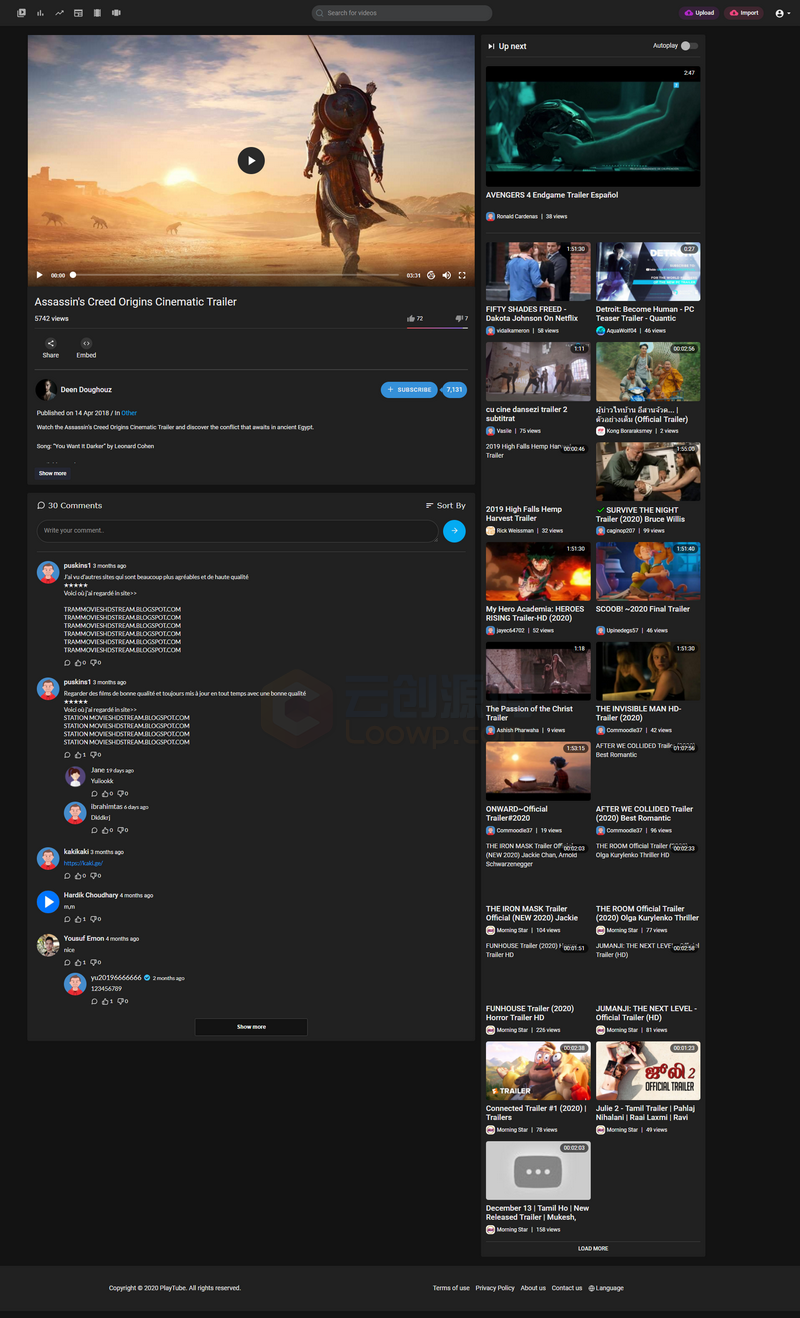Click the Search for videos field
This screenshot has width=800, height=1318.
coord(402,13)
